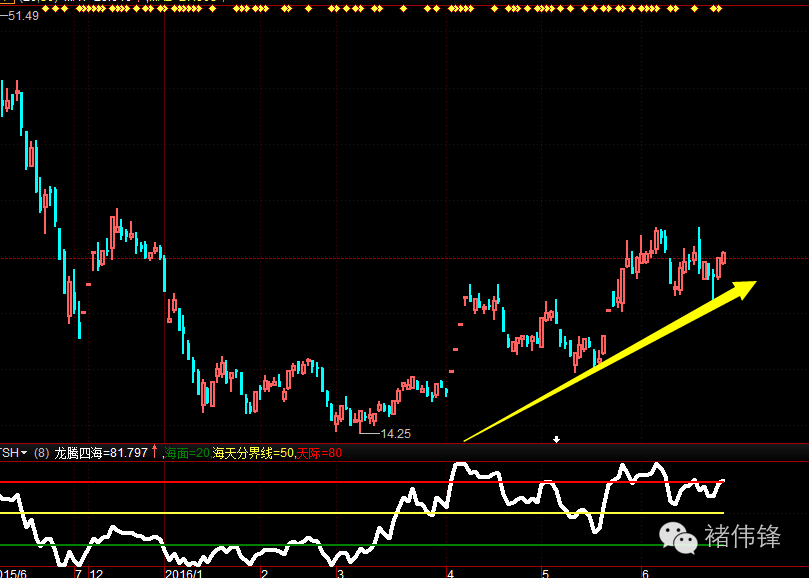Viewport: 809px width, 578px height.
Task: Click the month 5 label on time axis
Action: (546, 573)
